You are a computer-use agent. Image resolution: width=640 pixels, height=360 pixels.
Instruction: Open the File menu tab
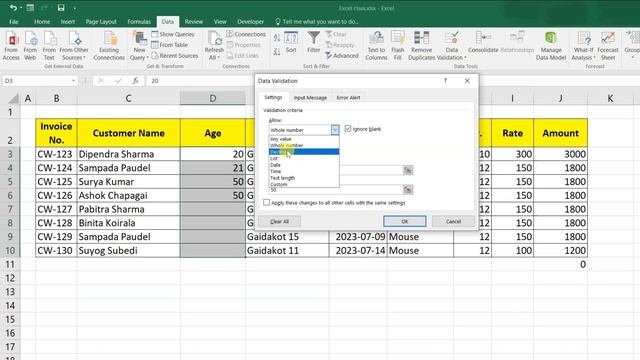tap(13, 22)
